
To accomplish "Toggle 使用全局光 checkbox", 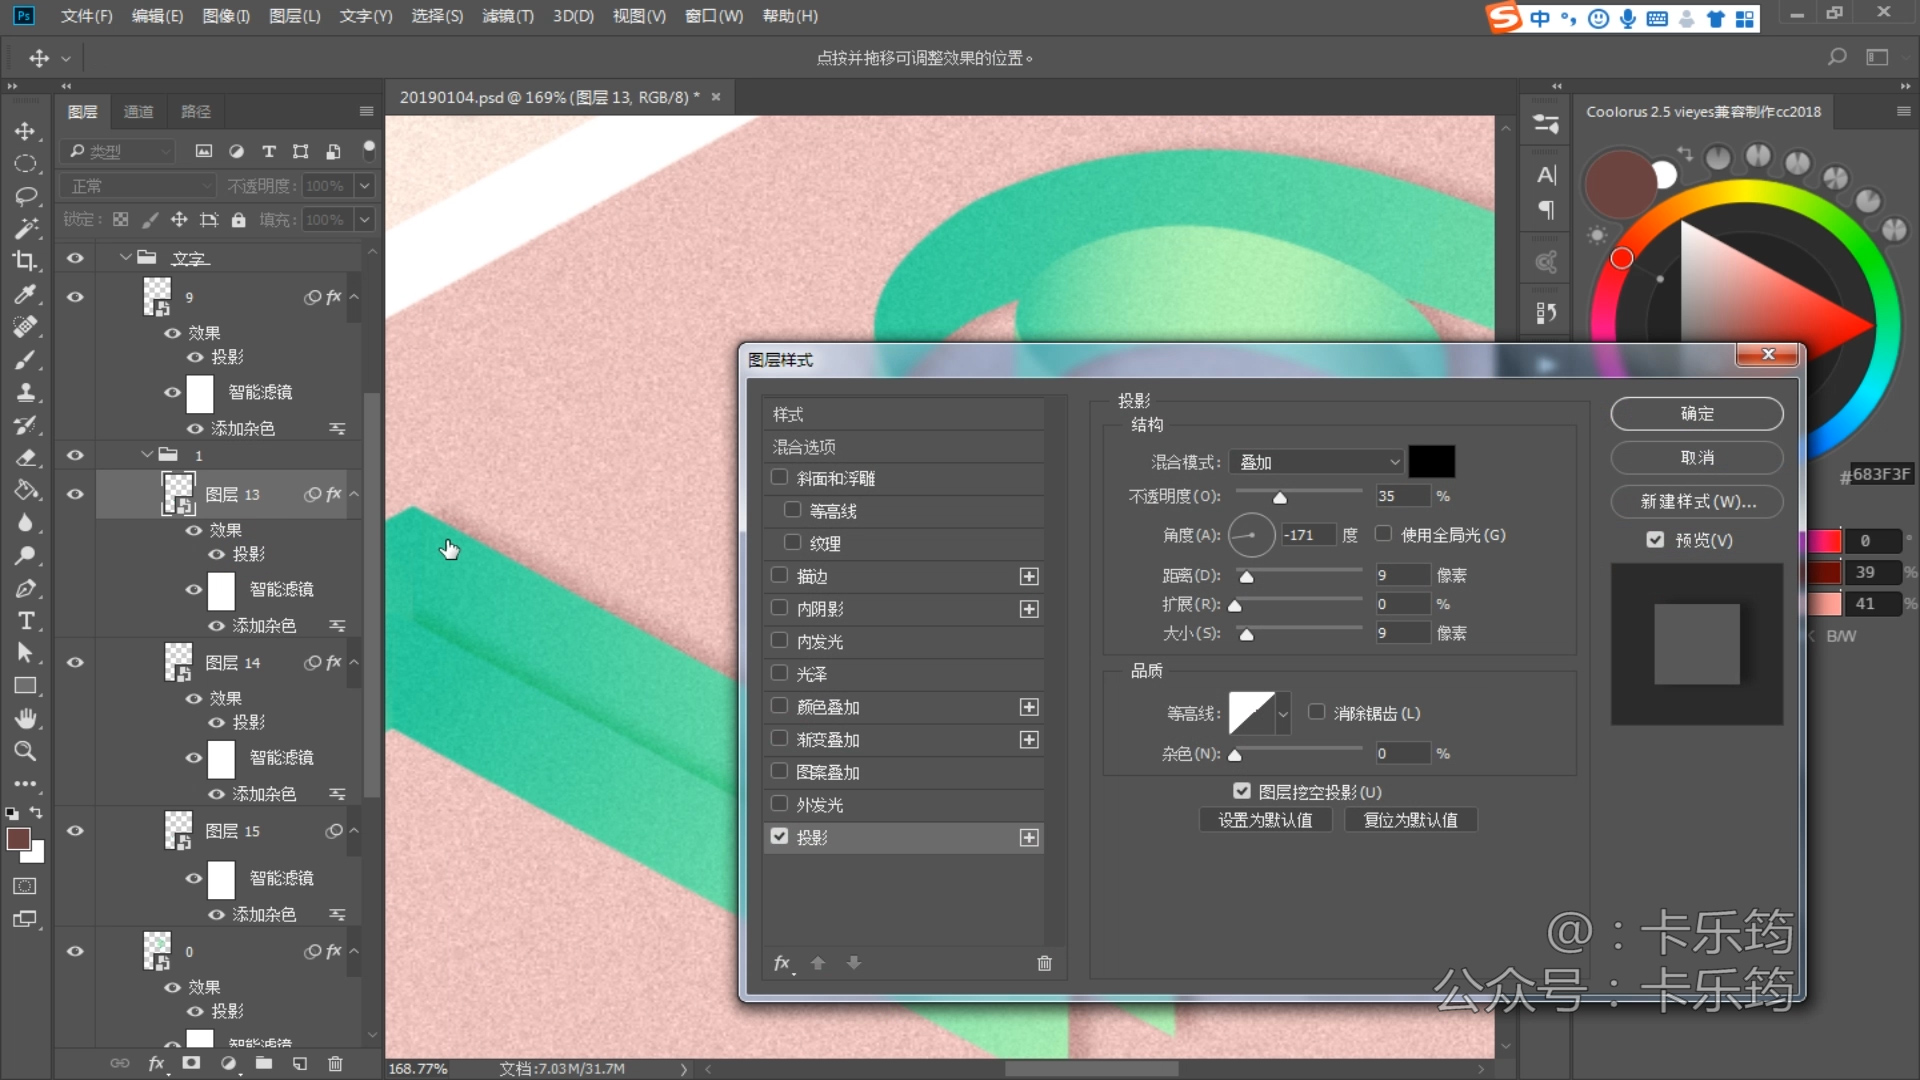I will tap(1384, 534).
